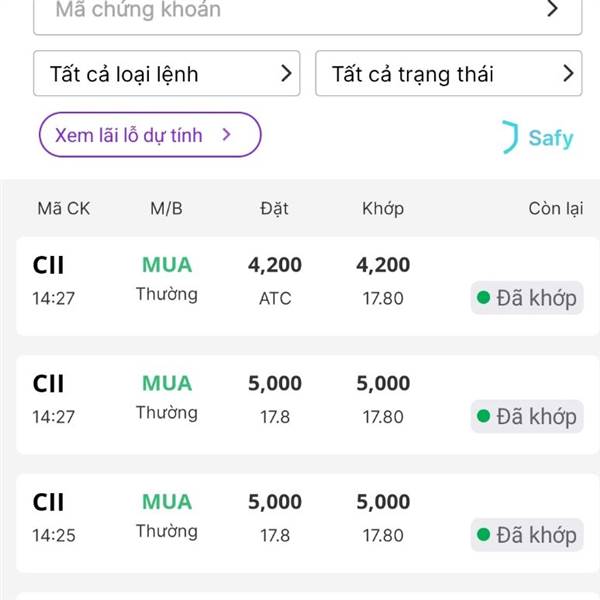The width and height of the screenshot is (600, 600).
Task: Click the Khớp column header
Action: coord(383,209)
